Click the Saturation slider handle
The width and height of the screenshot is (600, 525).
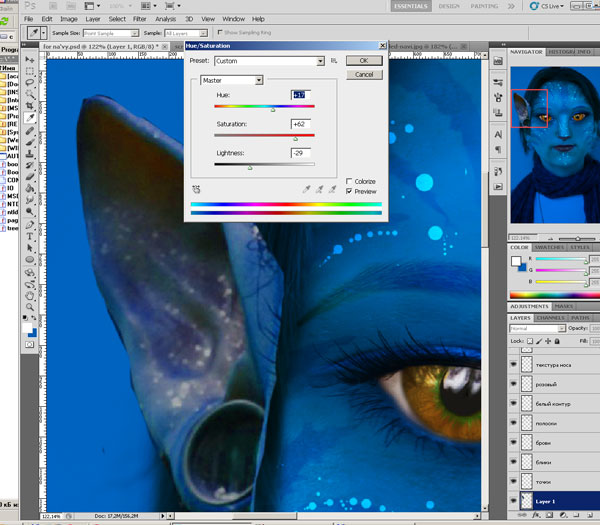[294, 139]
